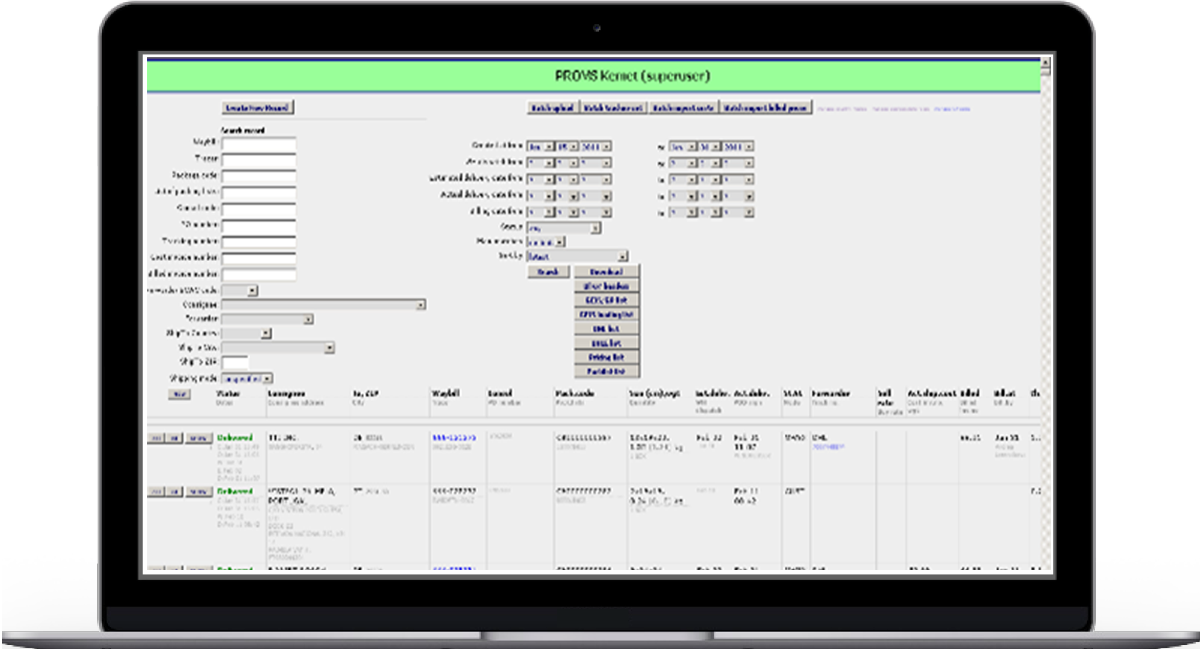Focus the Package code input field
The width and height of the screenshot is (1200, 649).
click(x=259, y=176)
